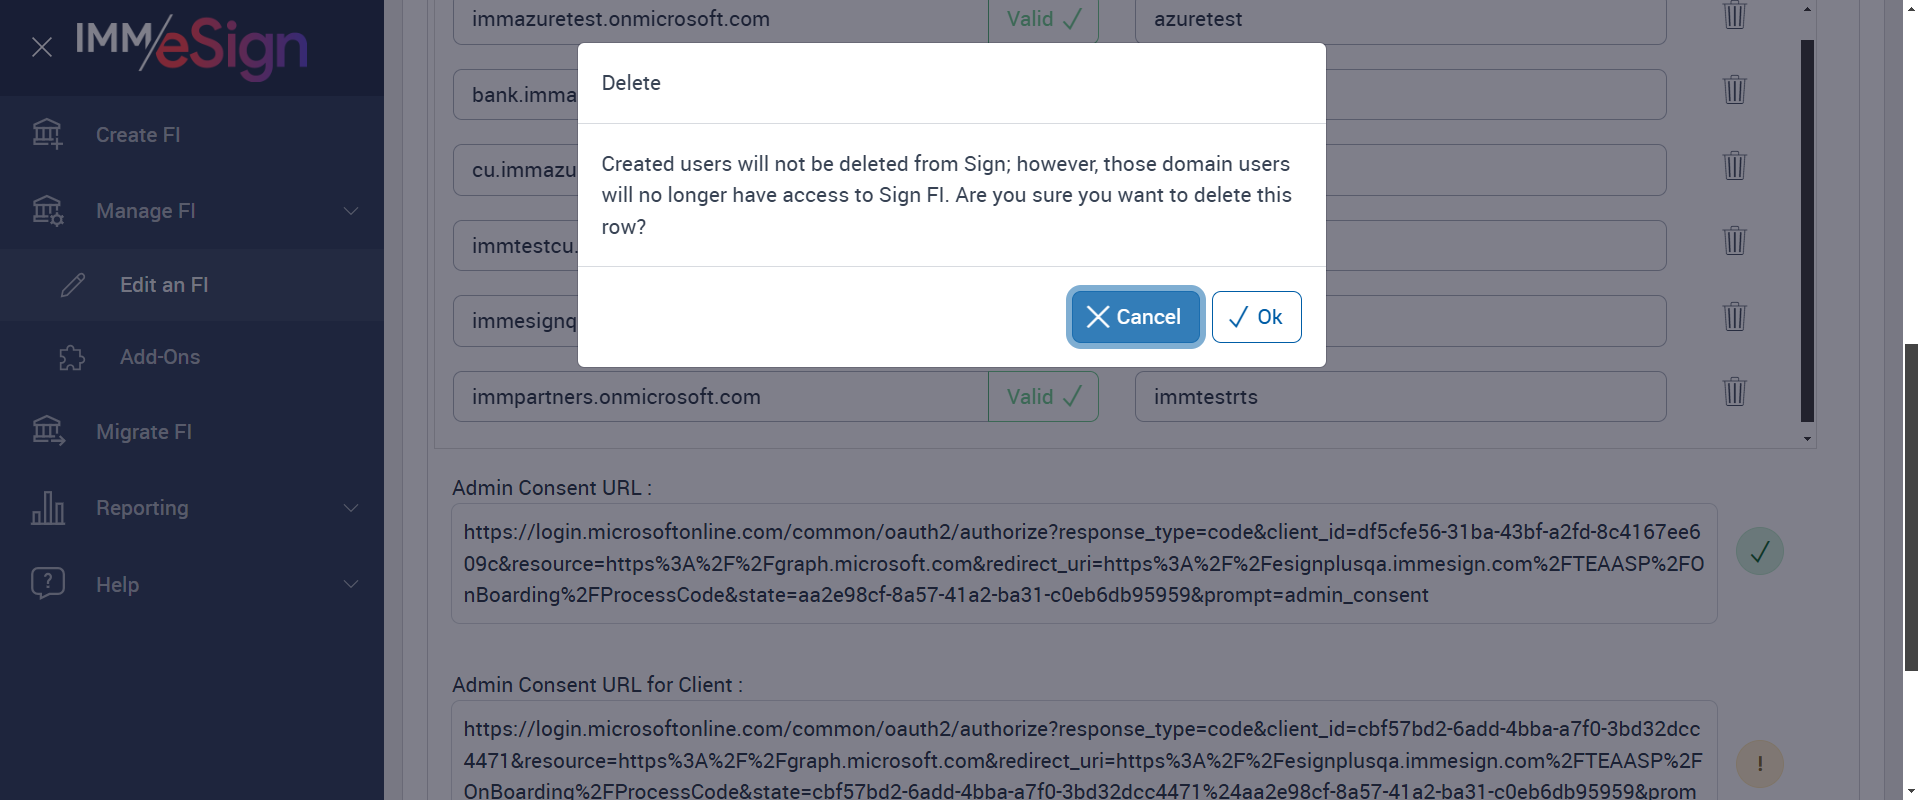Expand the Reporting menu chevron
This screenshot has height=800, width=1920.
tap(351, 508)
